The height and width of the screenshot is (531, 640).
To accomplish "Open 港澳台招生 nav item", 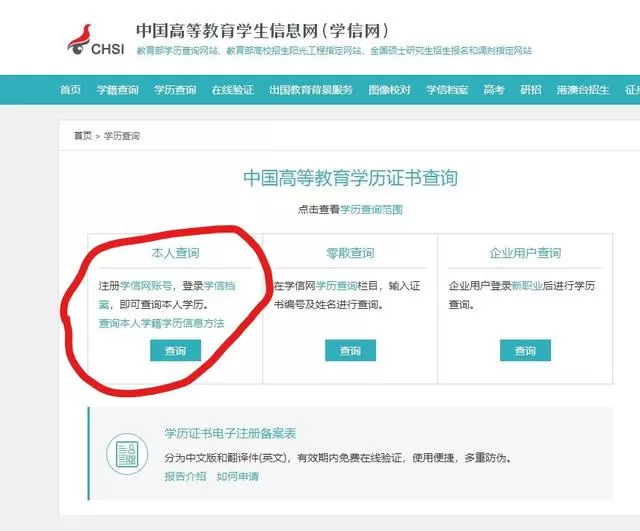I will click(x=583, y=90).
